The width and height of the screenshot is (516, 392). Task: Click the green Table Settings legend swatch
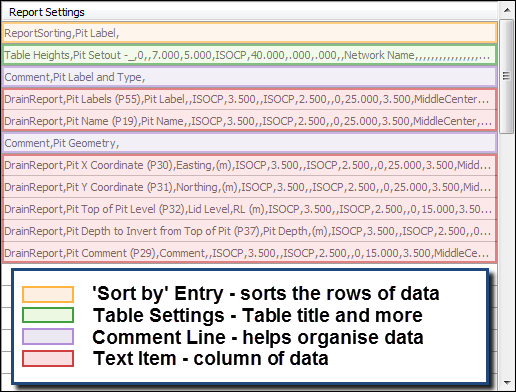click(x=48, y=315)
